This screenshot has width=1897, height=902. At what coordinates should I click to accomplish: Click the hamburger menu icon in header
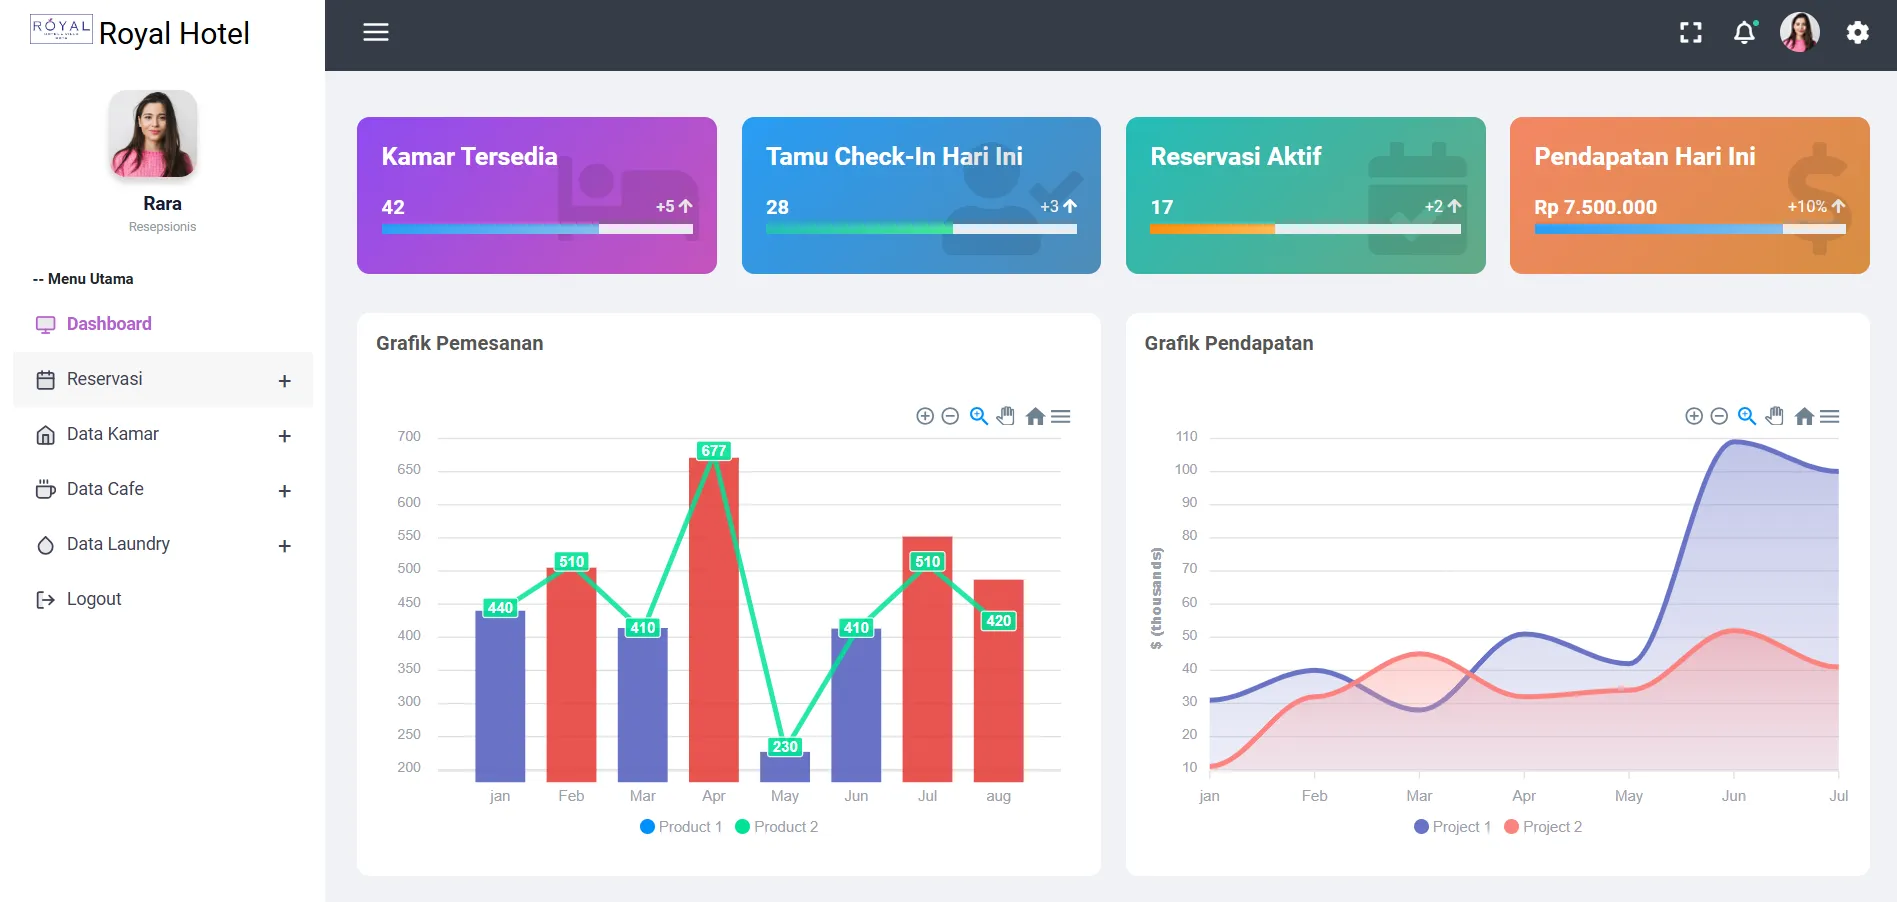[375, 32]
